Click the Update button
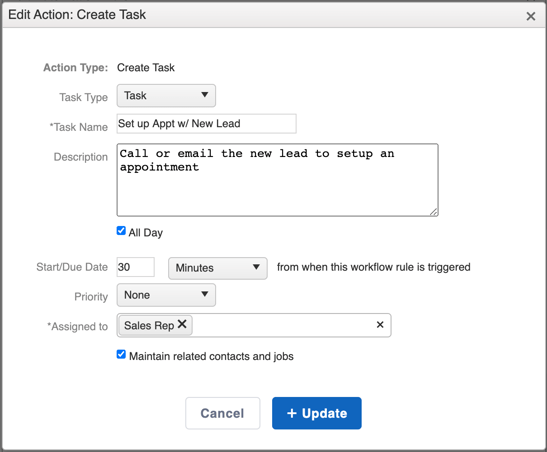 317,413
